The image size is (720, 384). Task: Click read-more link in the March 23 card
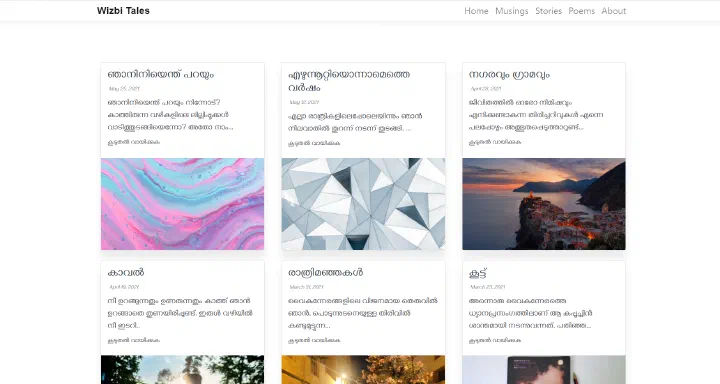click(x=495, y=341)
